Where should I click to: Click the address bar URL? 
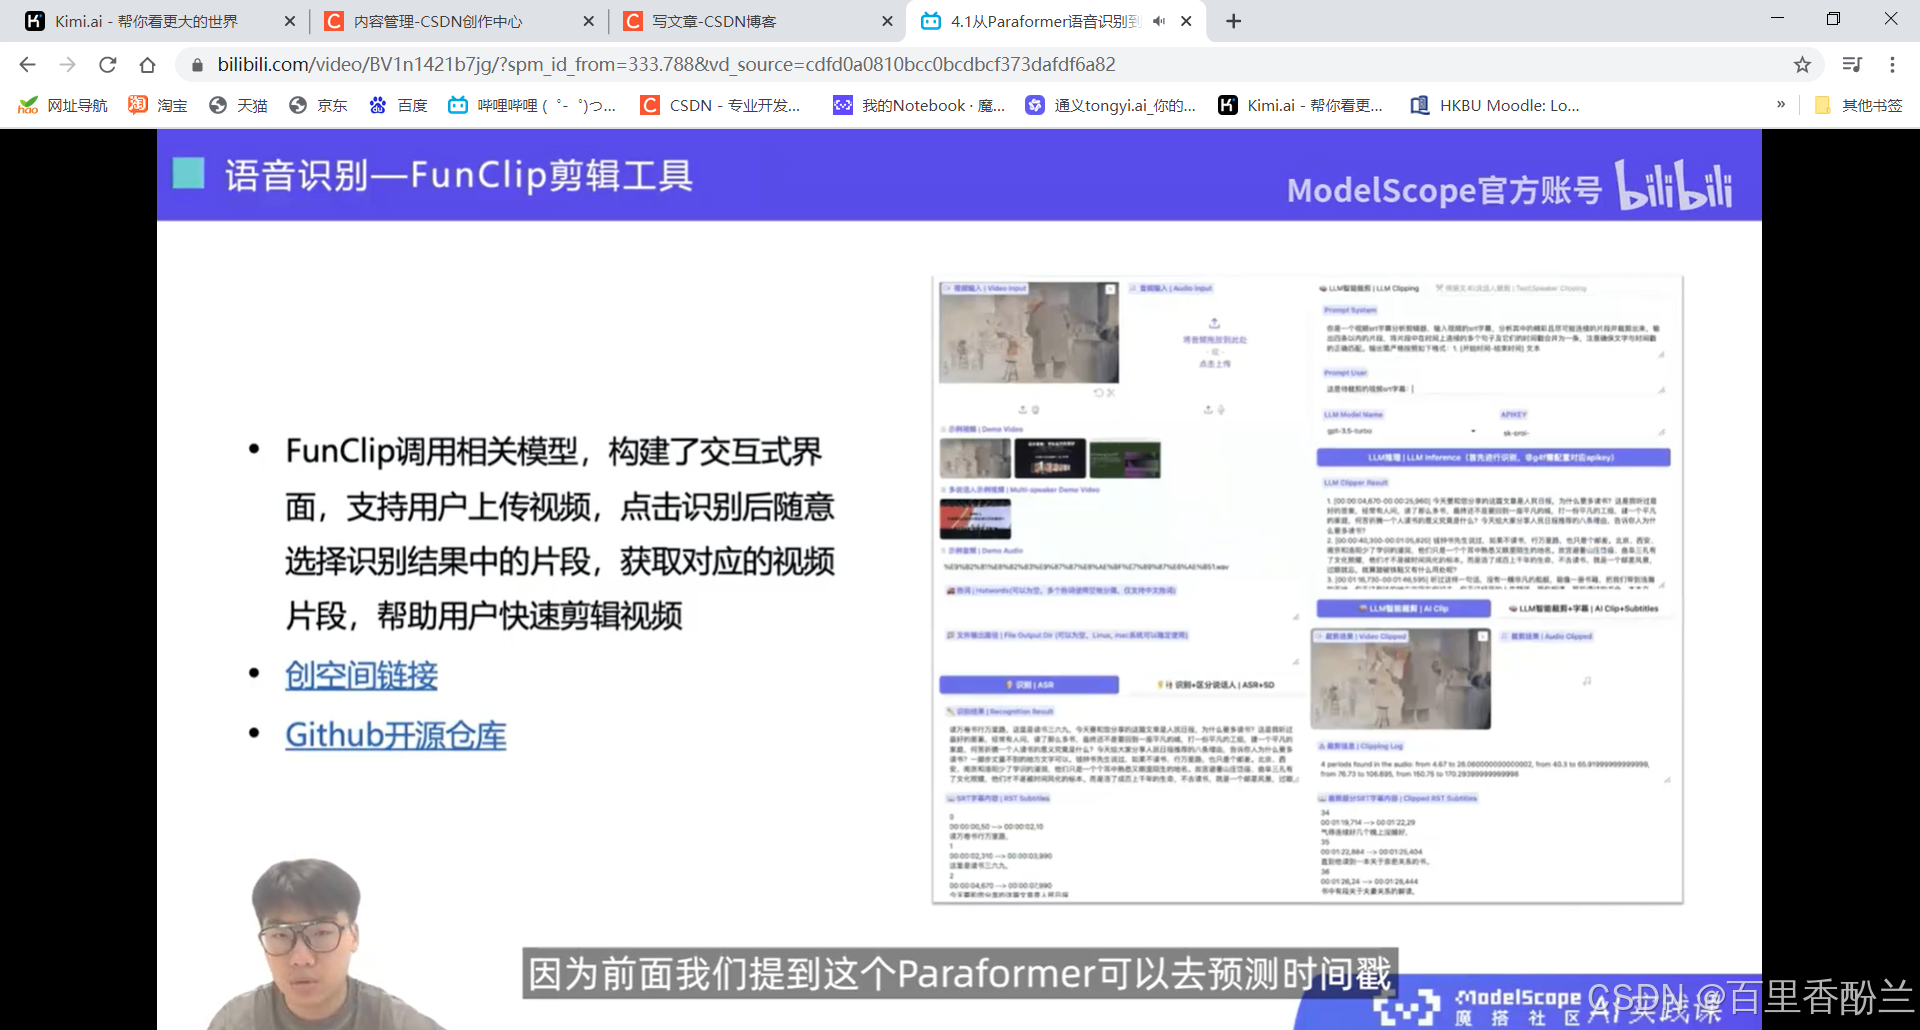pyautogui.click(x=666, y=65)
